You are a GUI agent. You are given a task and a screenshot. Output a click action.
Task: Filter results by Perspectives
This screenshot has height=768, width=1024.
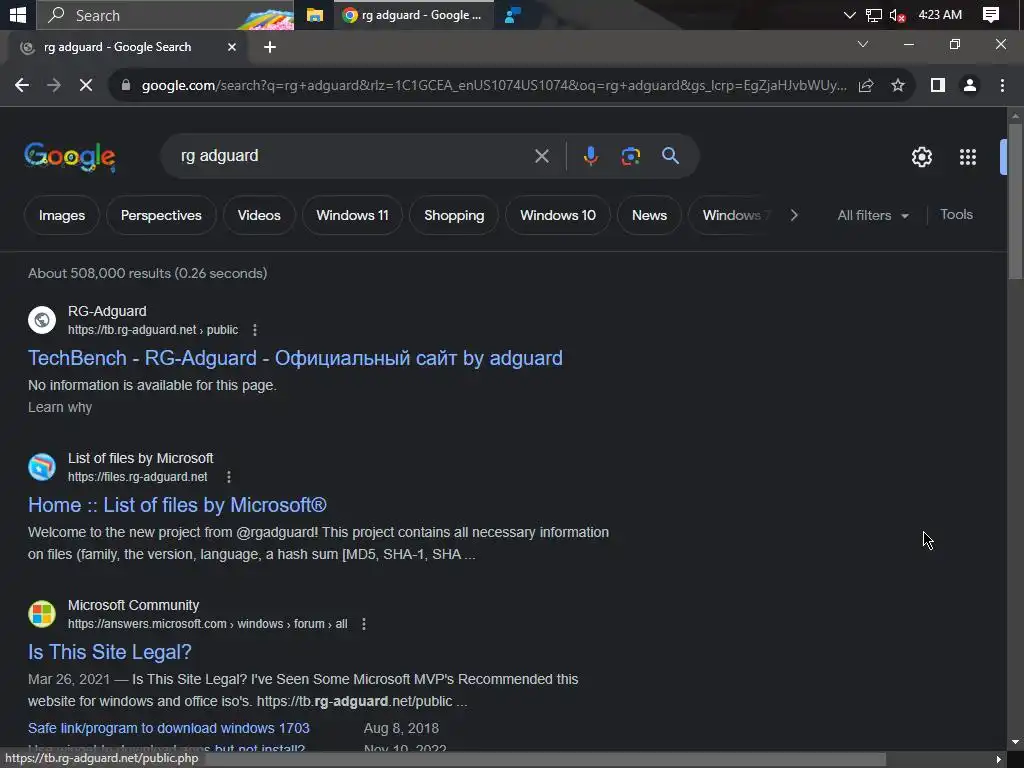[161, 215]
